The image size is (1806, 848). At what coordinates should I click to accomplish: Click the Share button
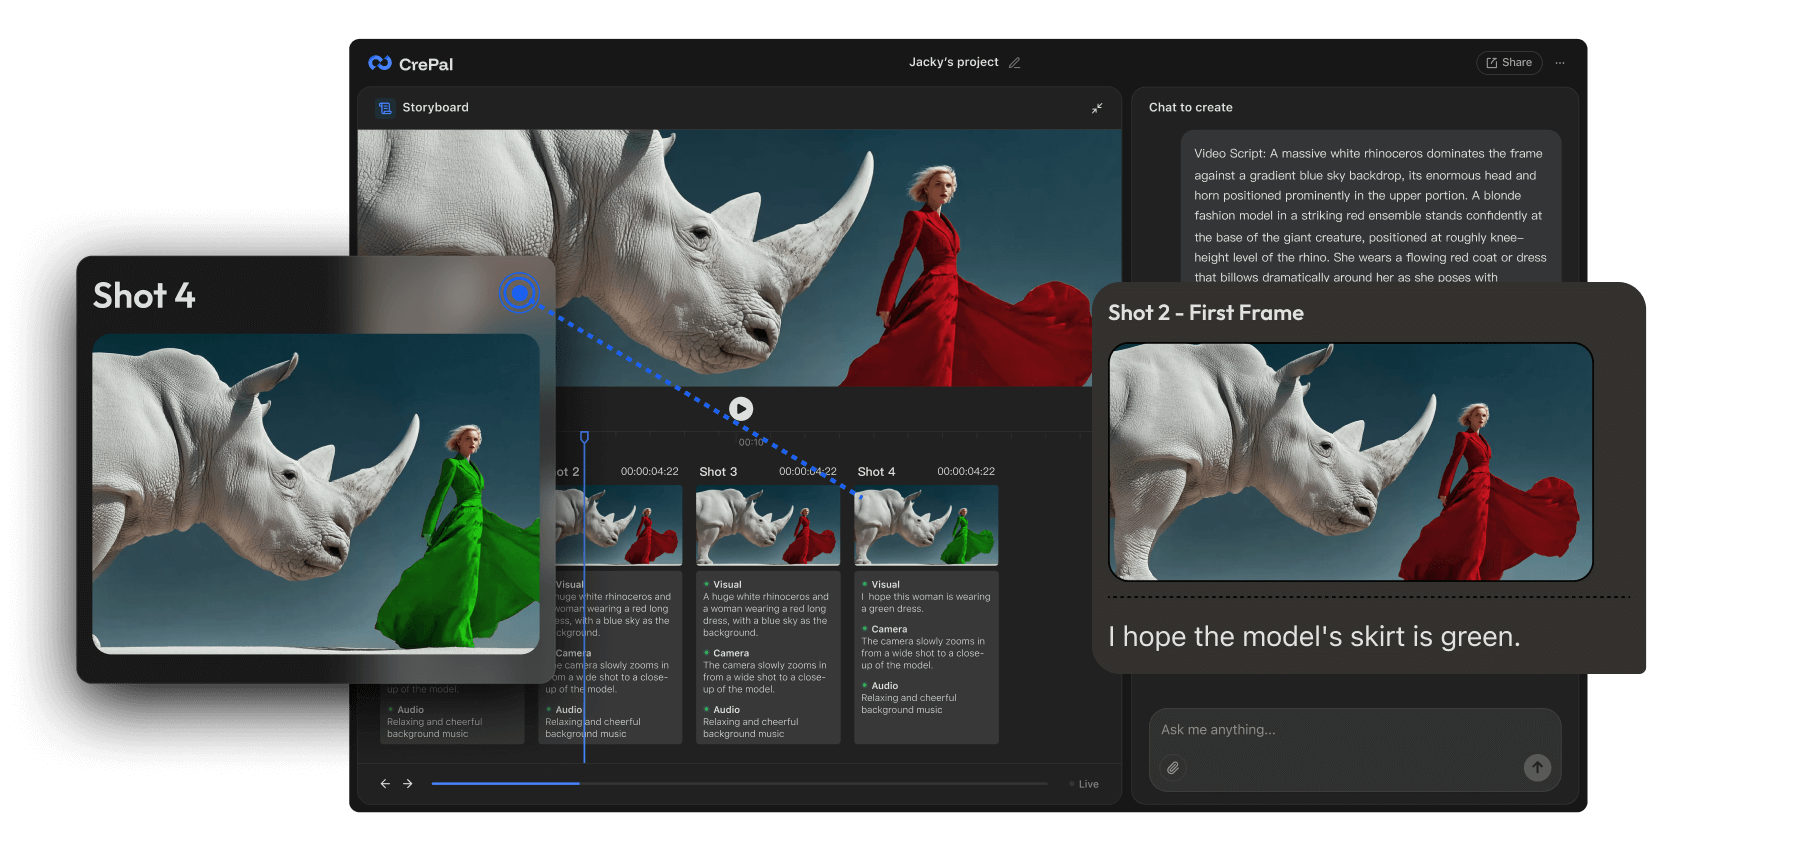(x=1509, y=63)
